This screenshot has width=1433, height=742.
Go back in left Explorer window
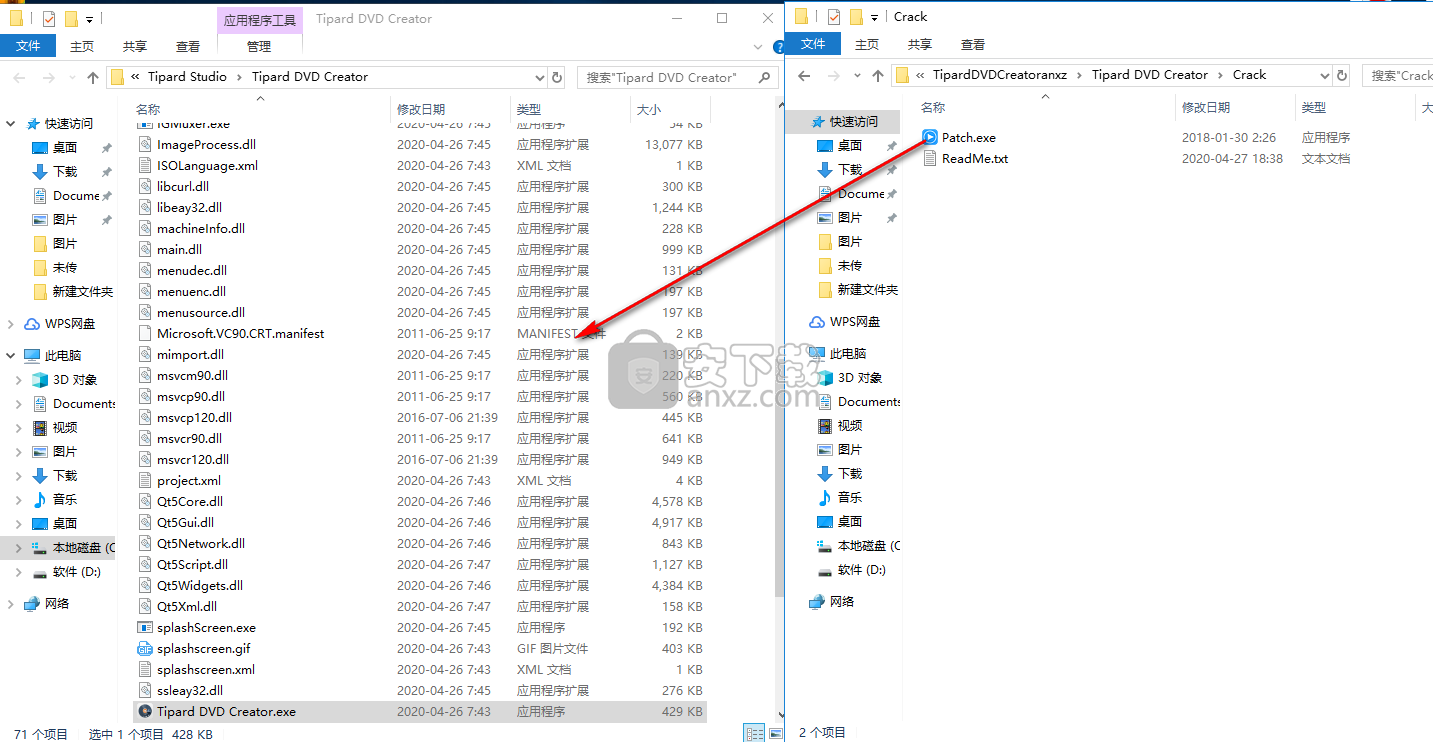coord(19,77)
